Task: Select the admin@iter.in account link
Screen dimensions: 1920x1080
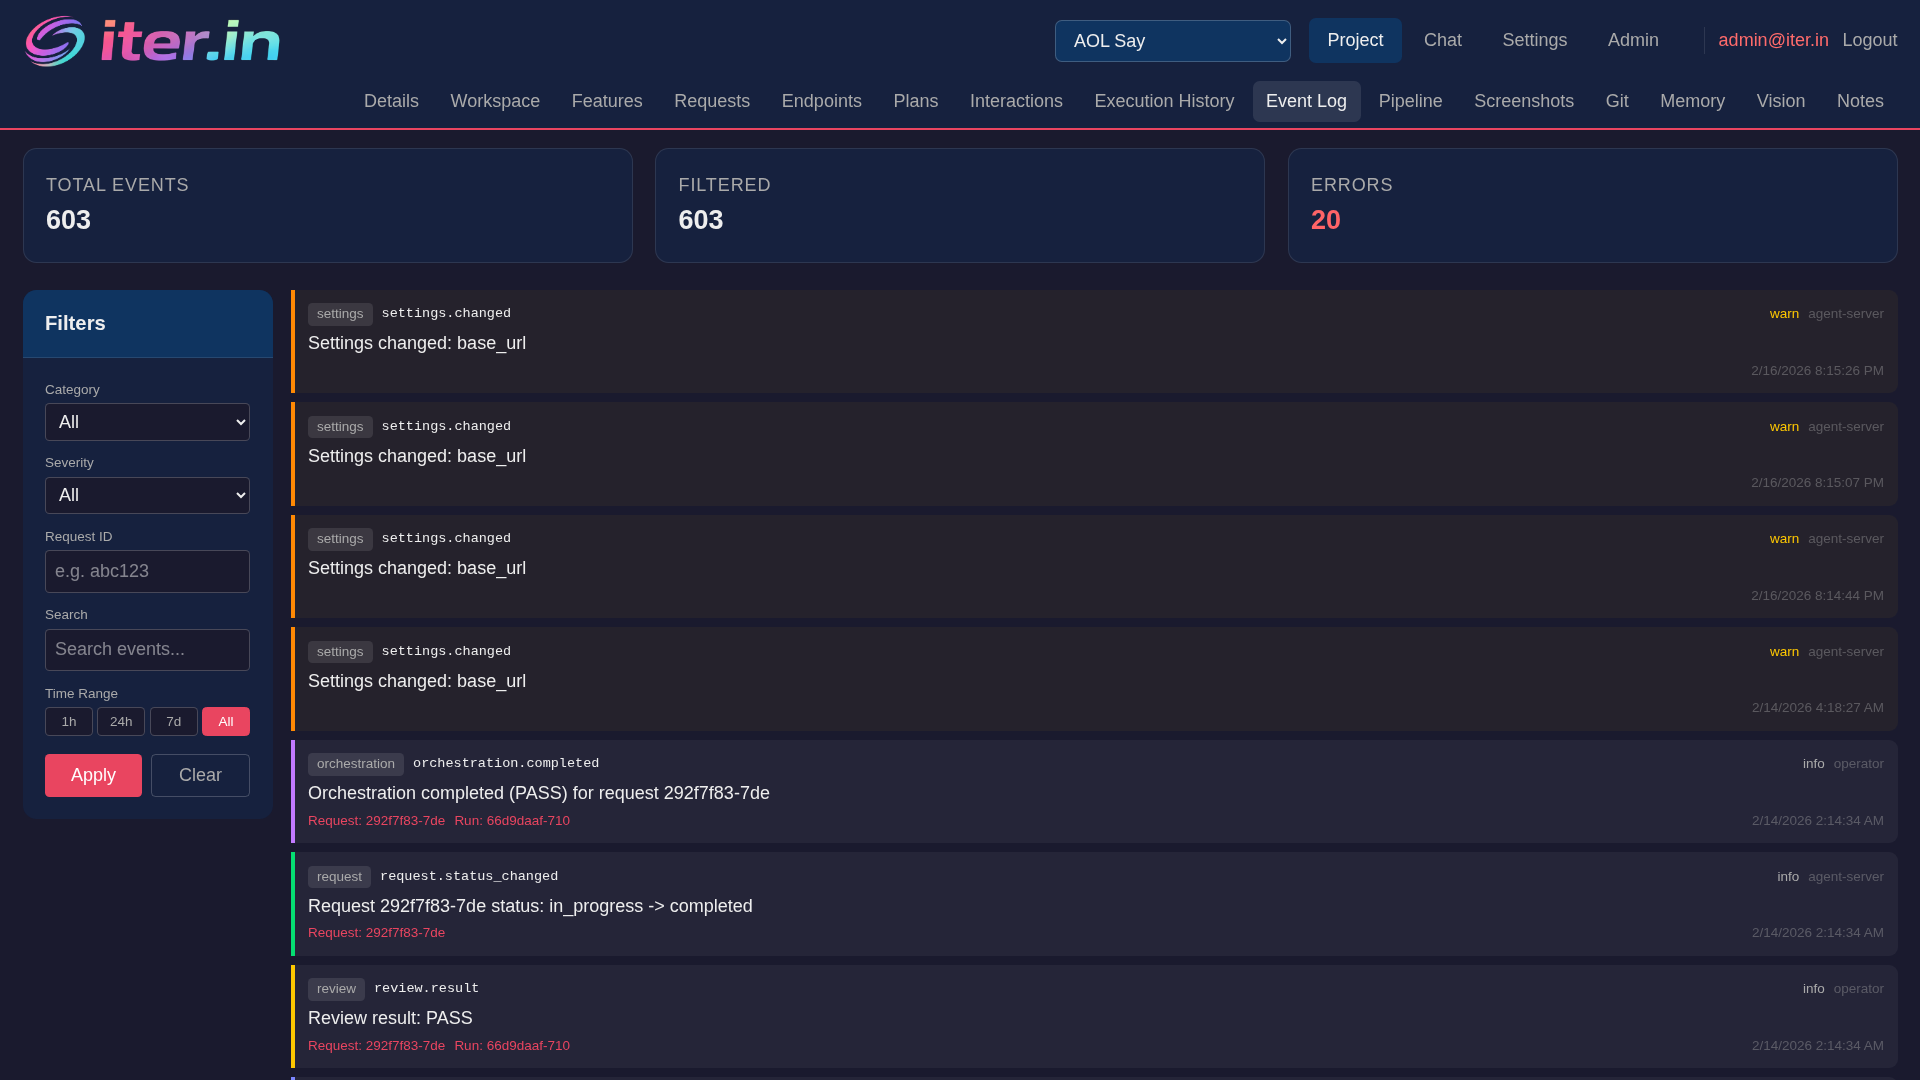Action: (1773, 40)
